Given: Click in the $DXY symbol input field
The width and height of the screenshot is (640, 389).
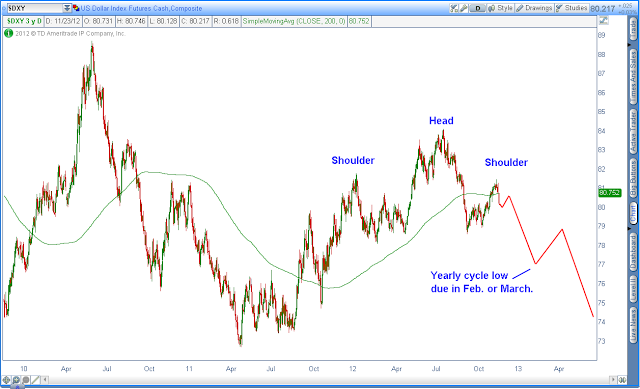Looking at the screenshot, I should tap(35, 8).
